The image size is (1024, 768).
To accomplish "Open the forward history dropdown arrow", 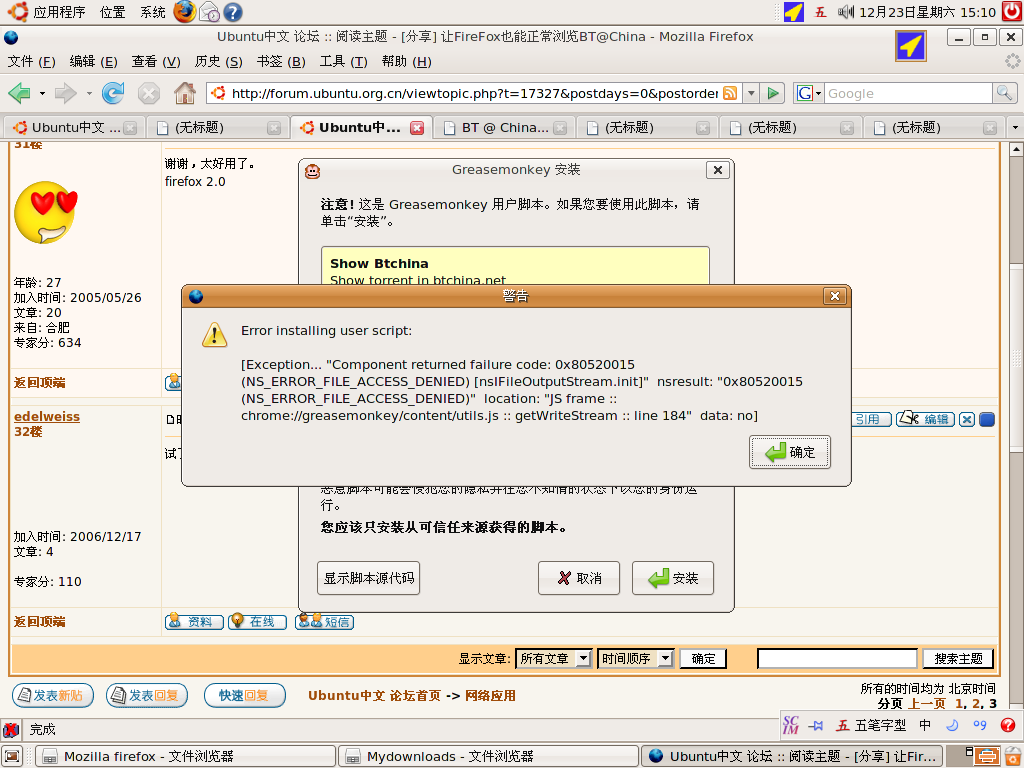I will tap(89, 93).
